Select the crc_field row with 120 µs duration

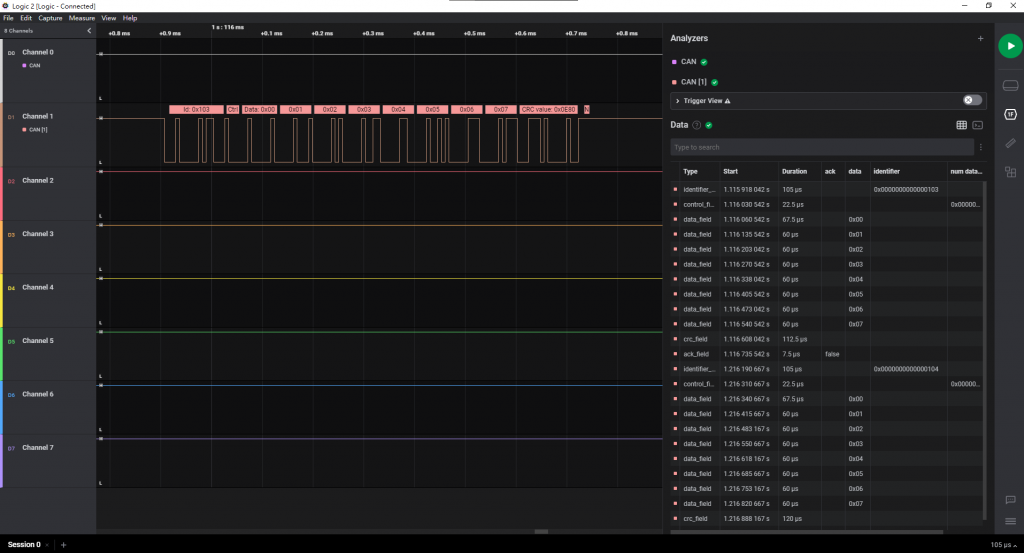click(x=826, y=518)
